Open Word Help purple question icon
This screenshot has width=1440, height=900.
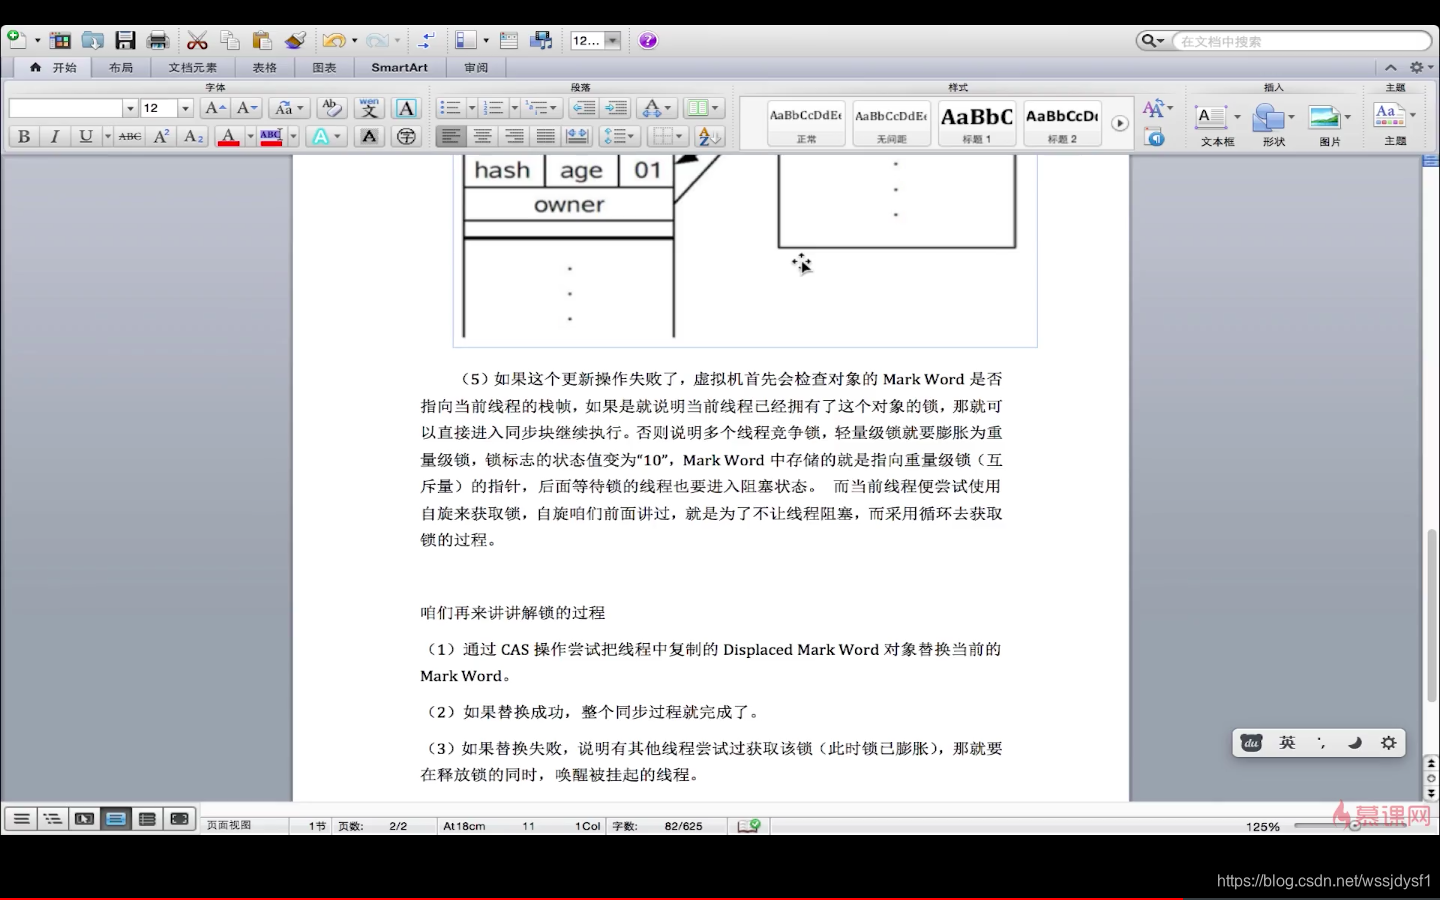click(648, 40)
